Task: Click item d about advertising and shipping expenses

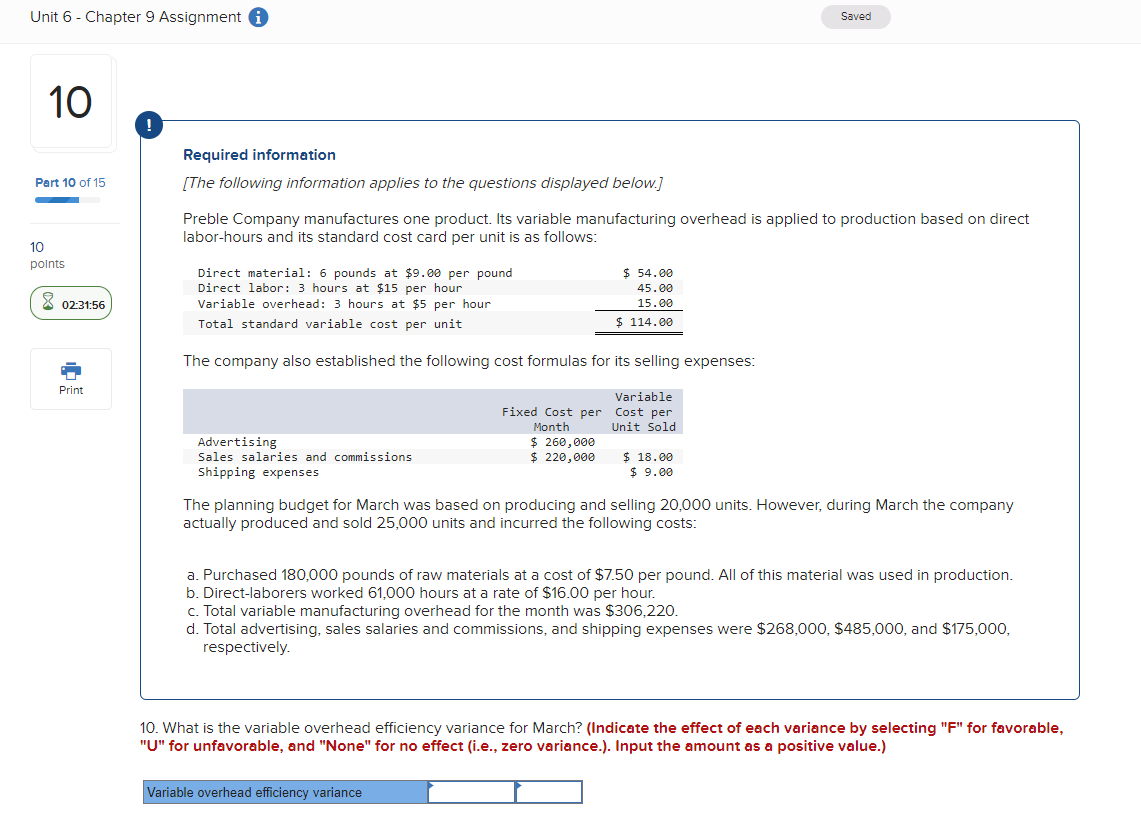Action: (598, 638)
